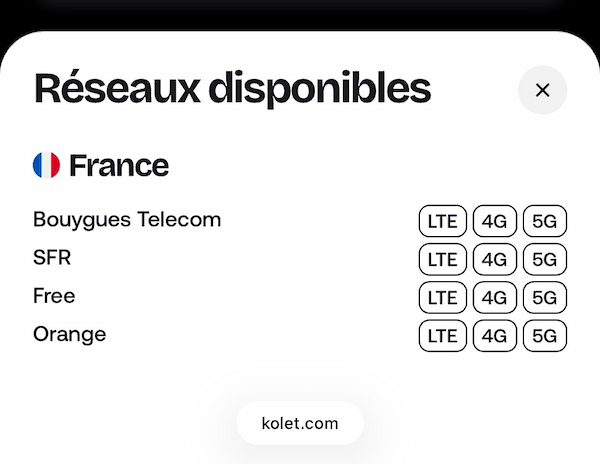Viewport: 600px width, 464px height.
Task: Select the Bouygues Telecom network
Action: (x=127, y=220)
